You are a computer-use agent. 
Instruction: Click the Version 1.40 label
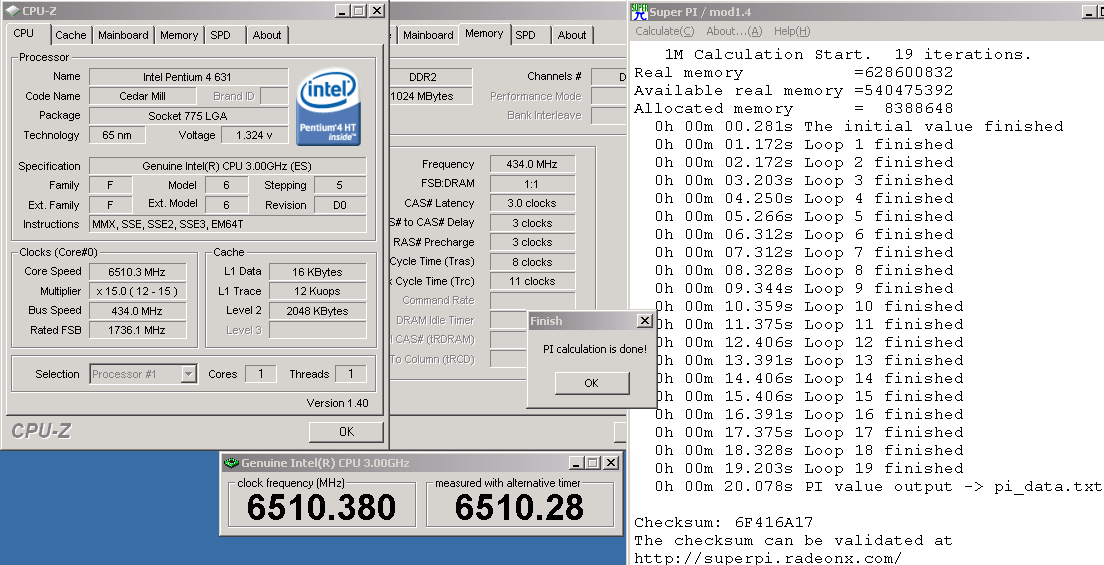337,403
